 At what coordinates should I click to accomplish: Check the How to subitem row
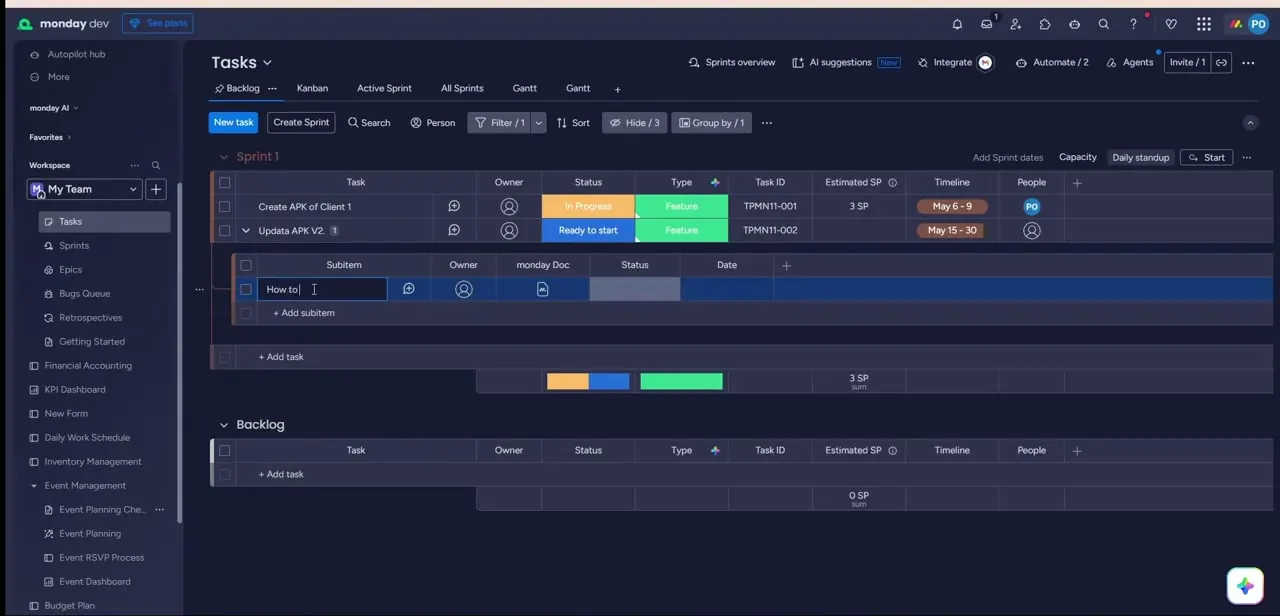coord(246,289)
